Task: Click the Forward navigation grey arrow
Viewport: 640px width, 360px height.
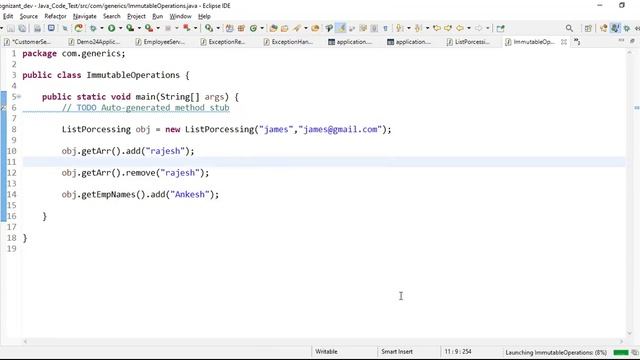Action: point(478,28)
